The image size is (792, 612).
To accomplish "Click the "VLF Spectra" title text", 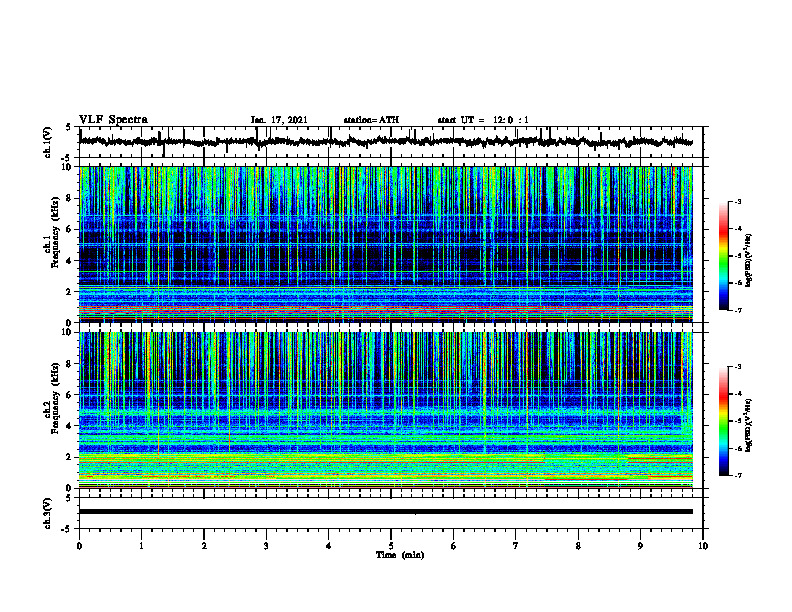I will (x=113, y=120).
